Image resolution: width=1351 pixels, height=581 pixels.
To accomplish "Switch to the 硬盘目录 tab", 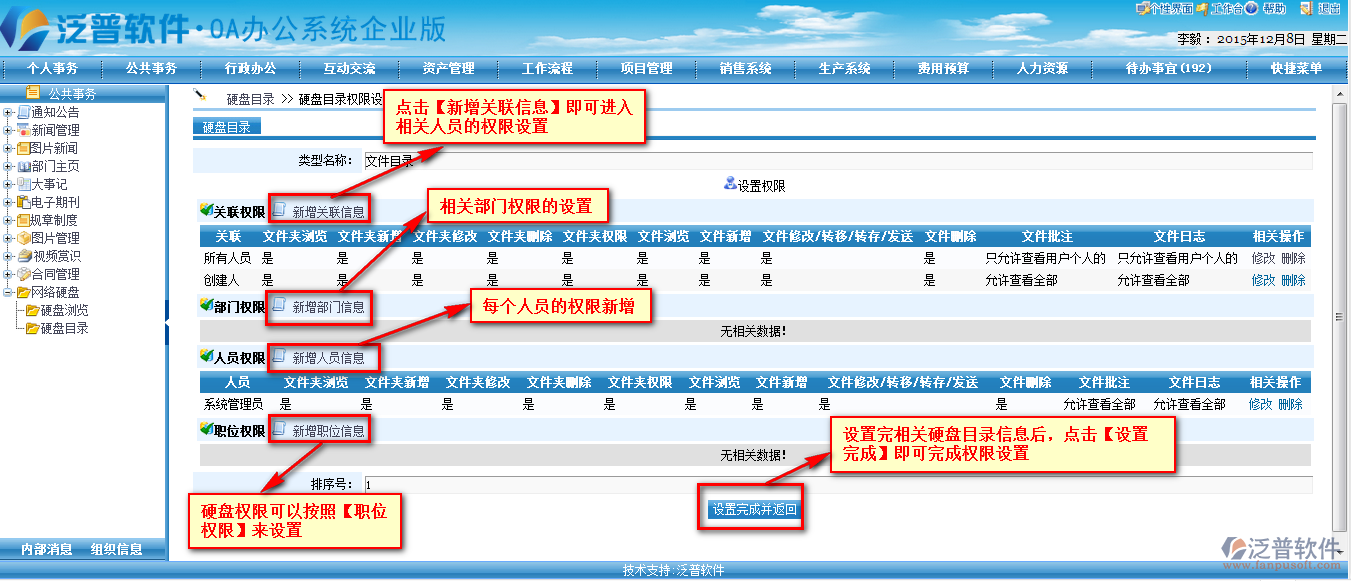I will (227, 127).
